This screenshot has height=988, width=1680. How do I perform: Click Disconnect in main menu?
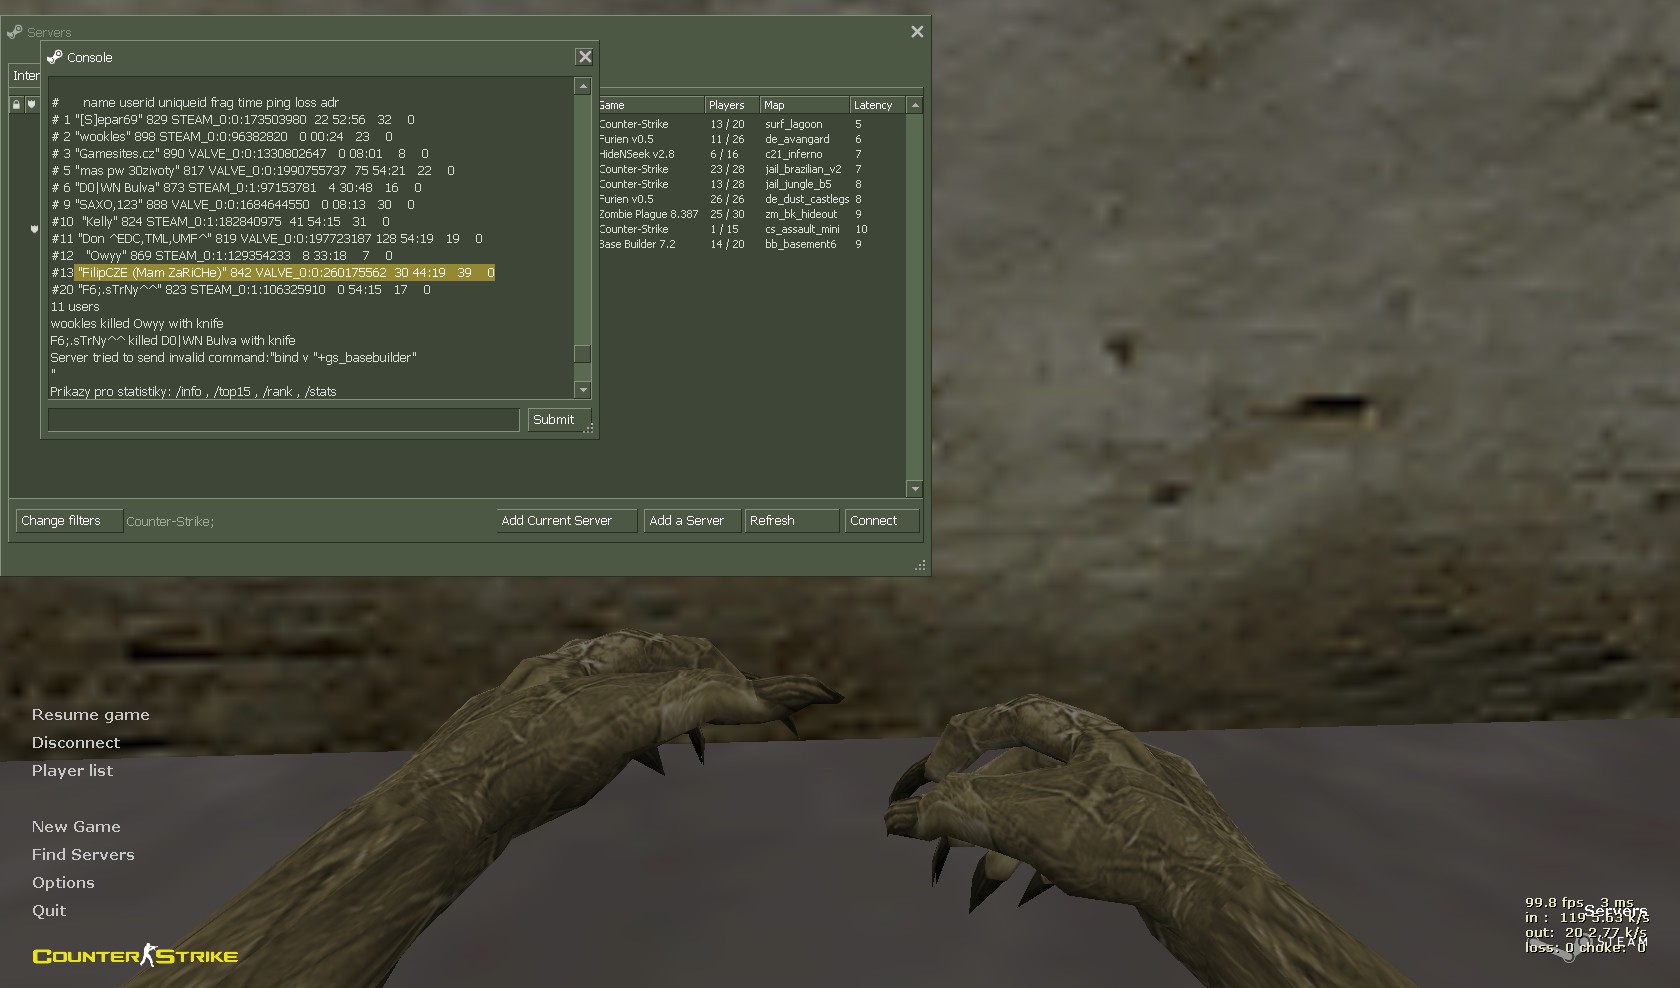75,743
